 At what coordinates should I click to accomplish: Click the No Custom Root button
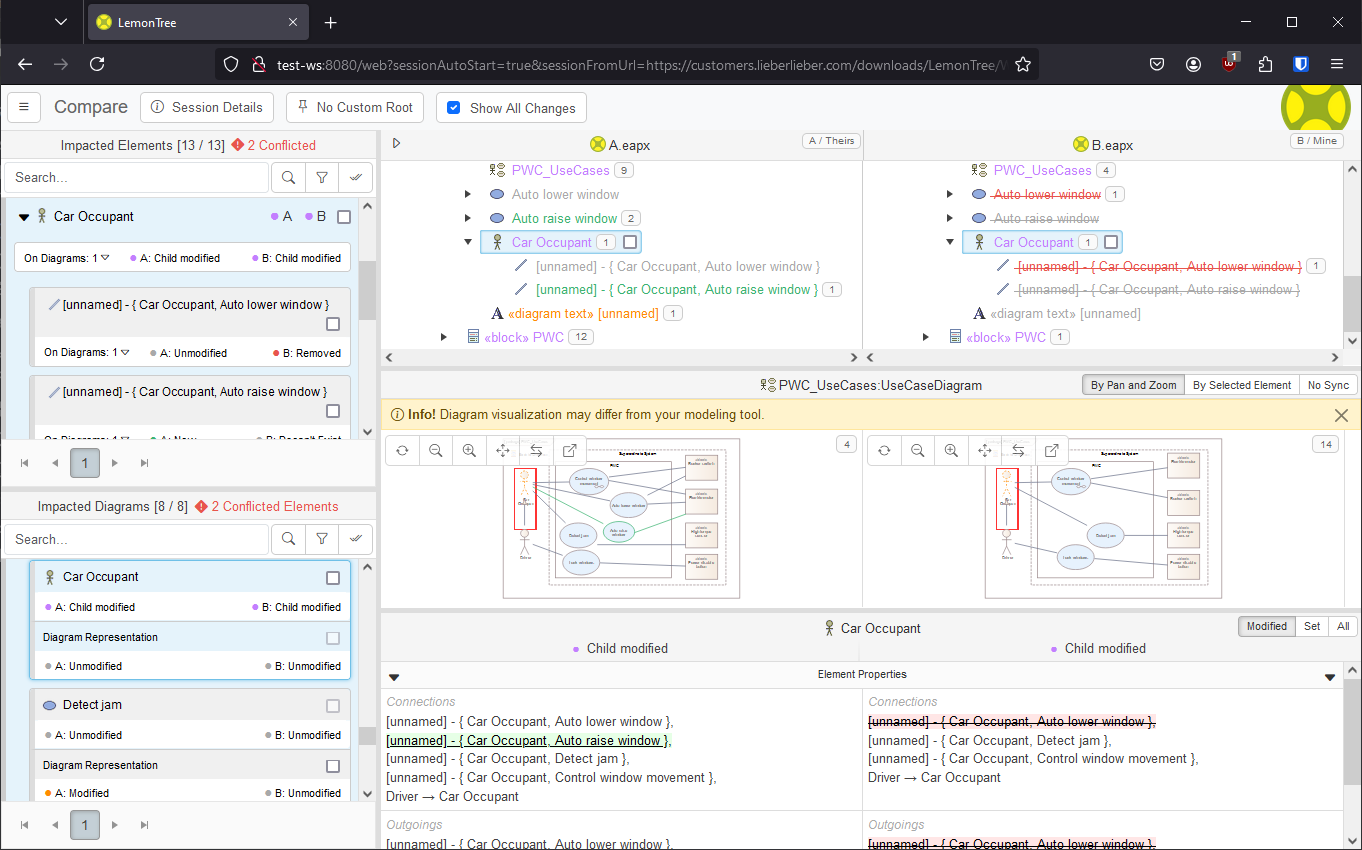(355, 107)
